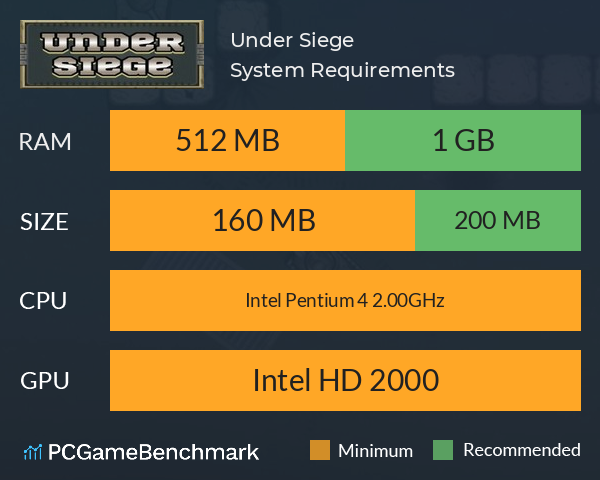Click the GPU row label
Image resolution: width=600 pixels, height=480 pixels.
[45, 381]
